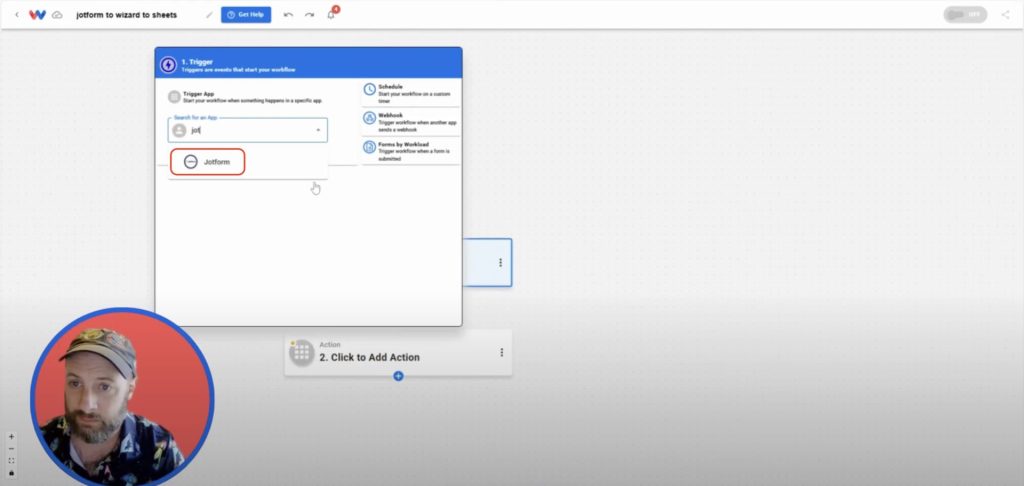
Task: Redo the last undone change
Action: click(x=309, y=15)
